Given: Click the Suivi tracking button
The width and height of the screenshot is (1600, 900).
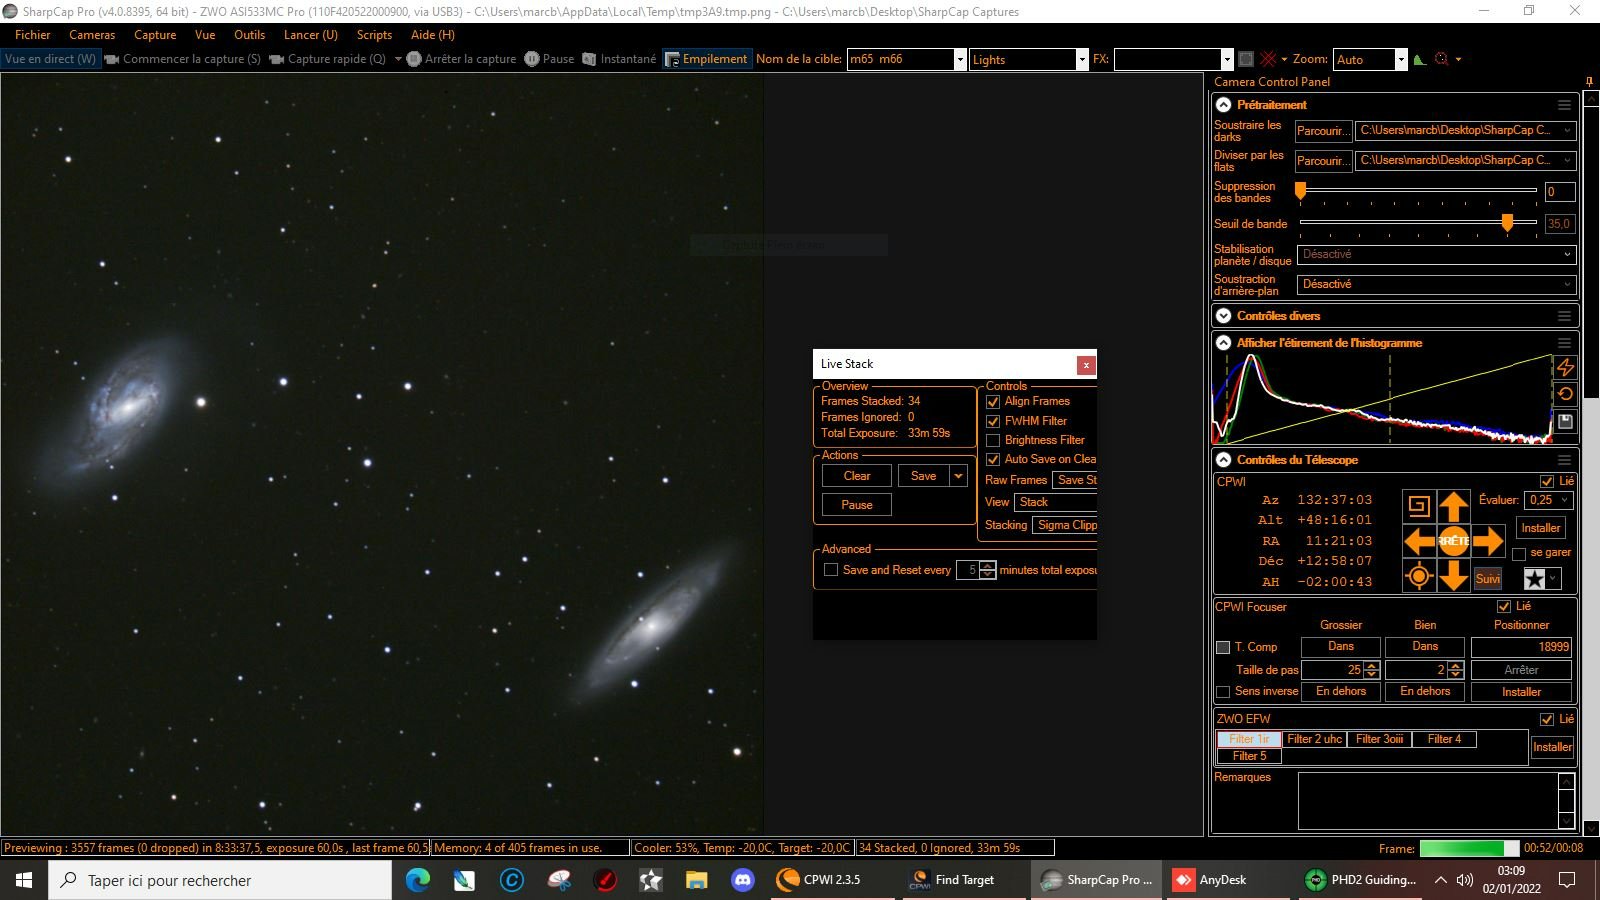Looking at the screenshot, I should click(1488, 579).
